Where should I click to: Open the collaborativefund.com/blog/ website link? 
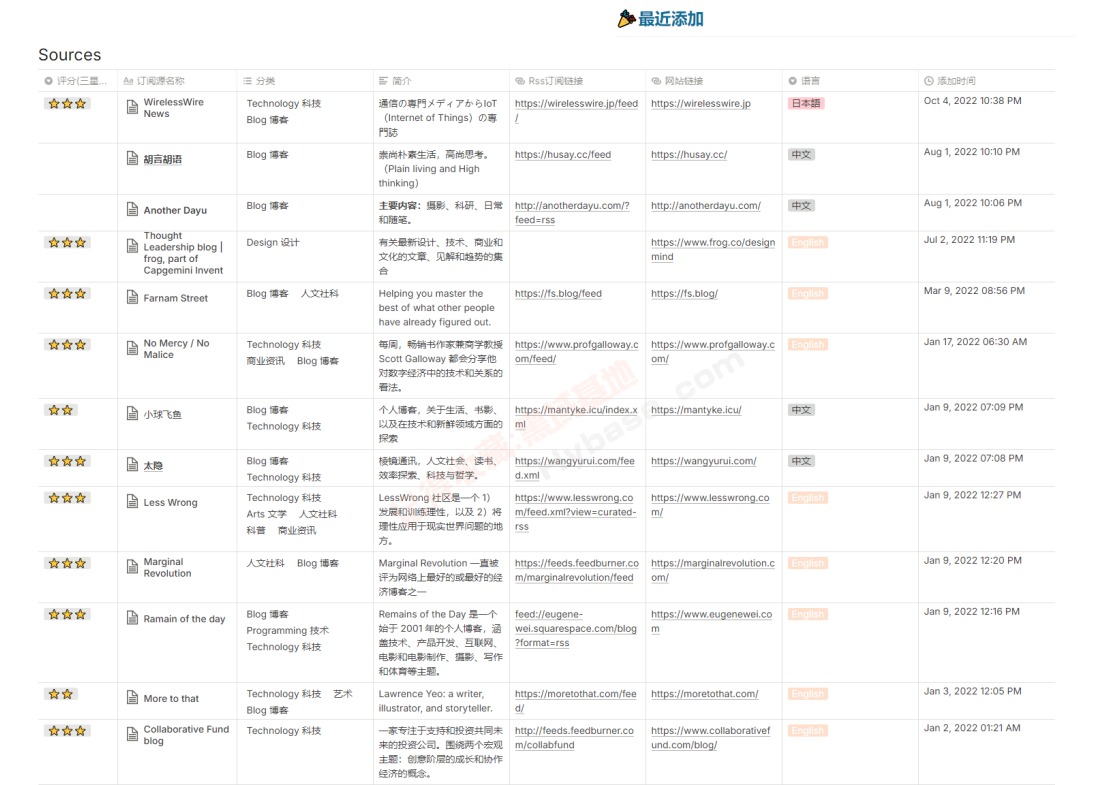pyautogui.click(x=711, y=738)
